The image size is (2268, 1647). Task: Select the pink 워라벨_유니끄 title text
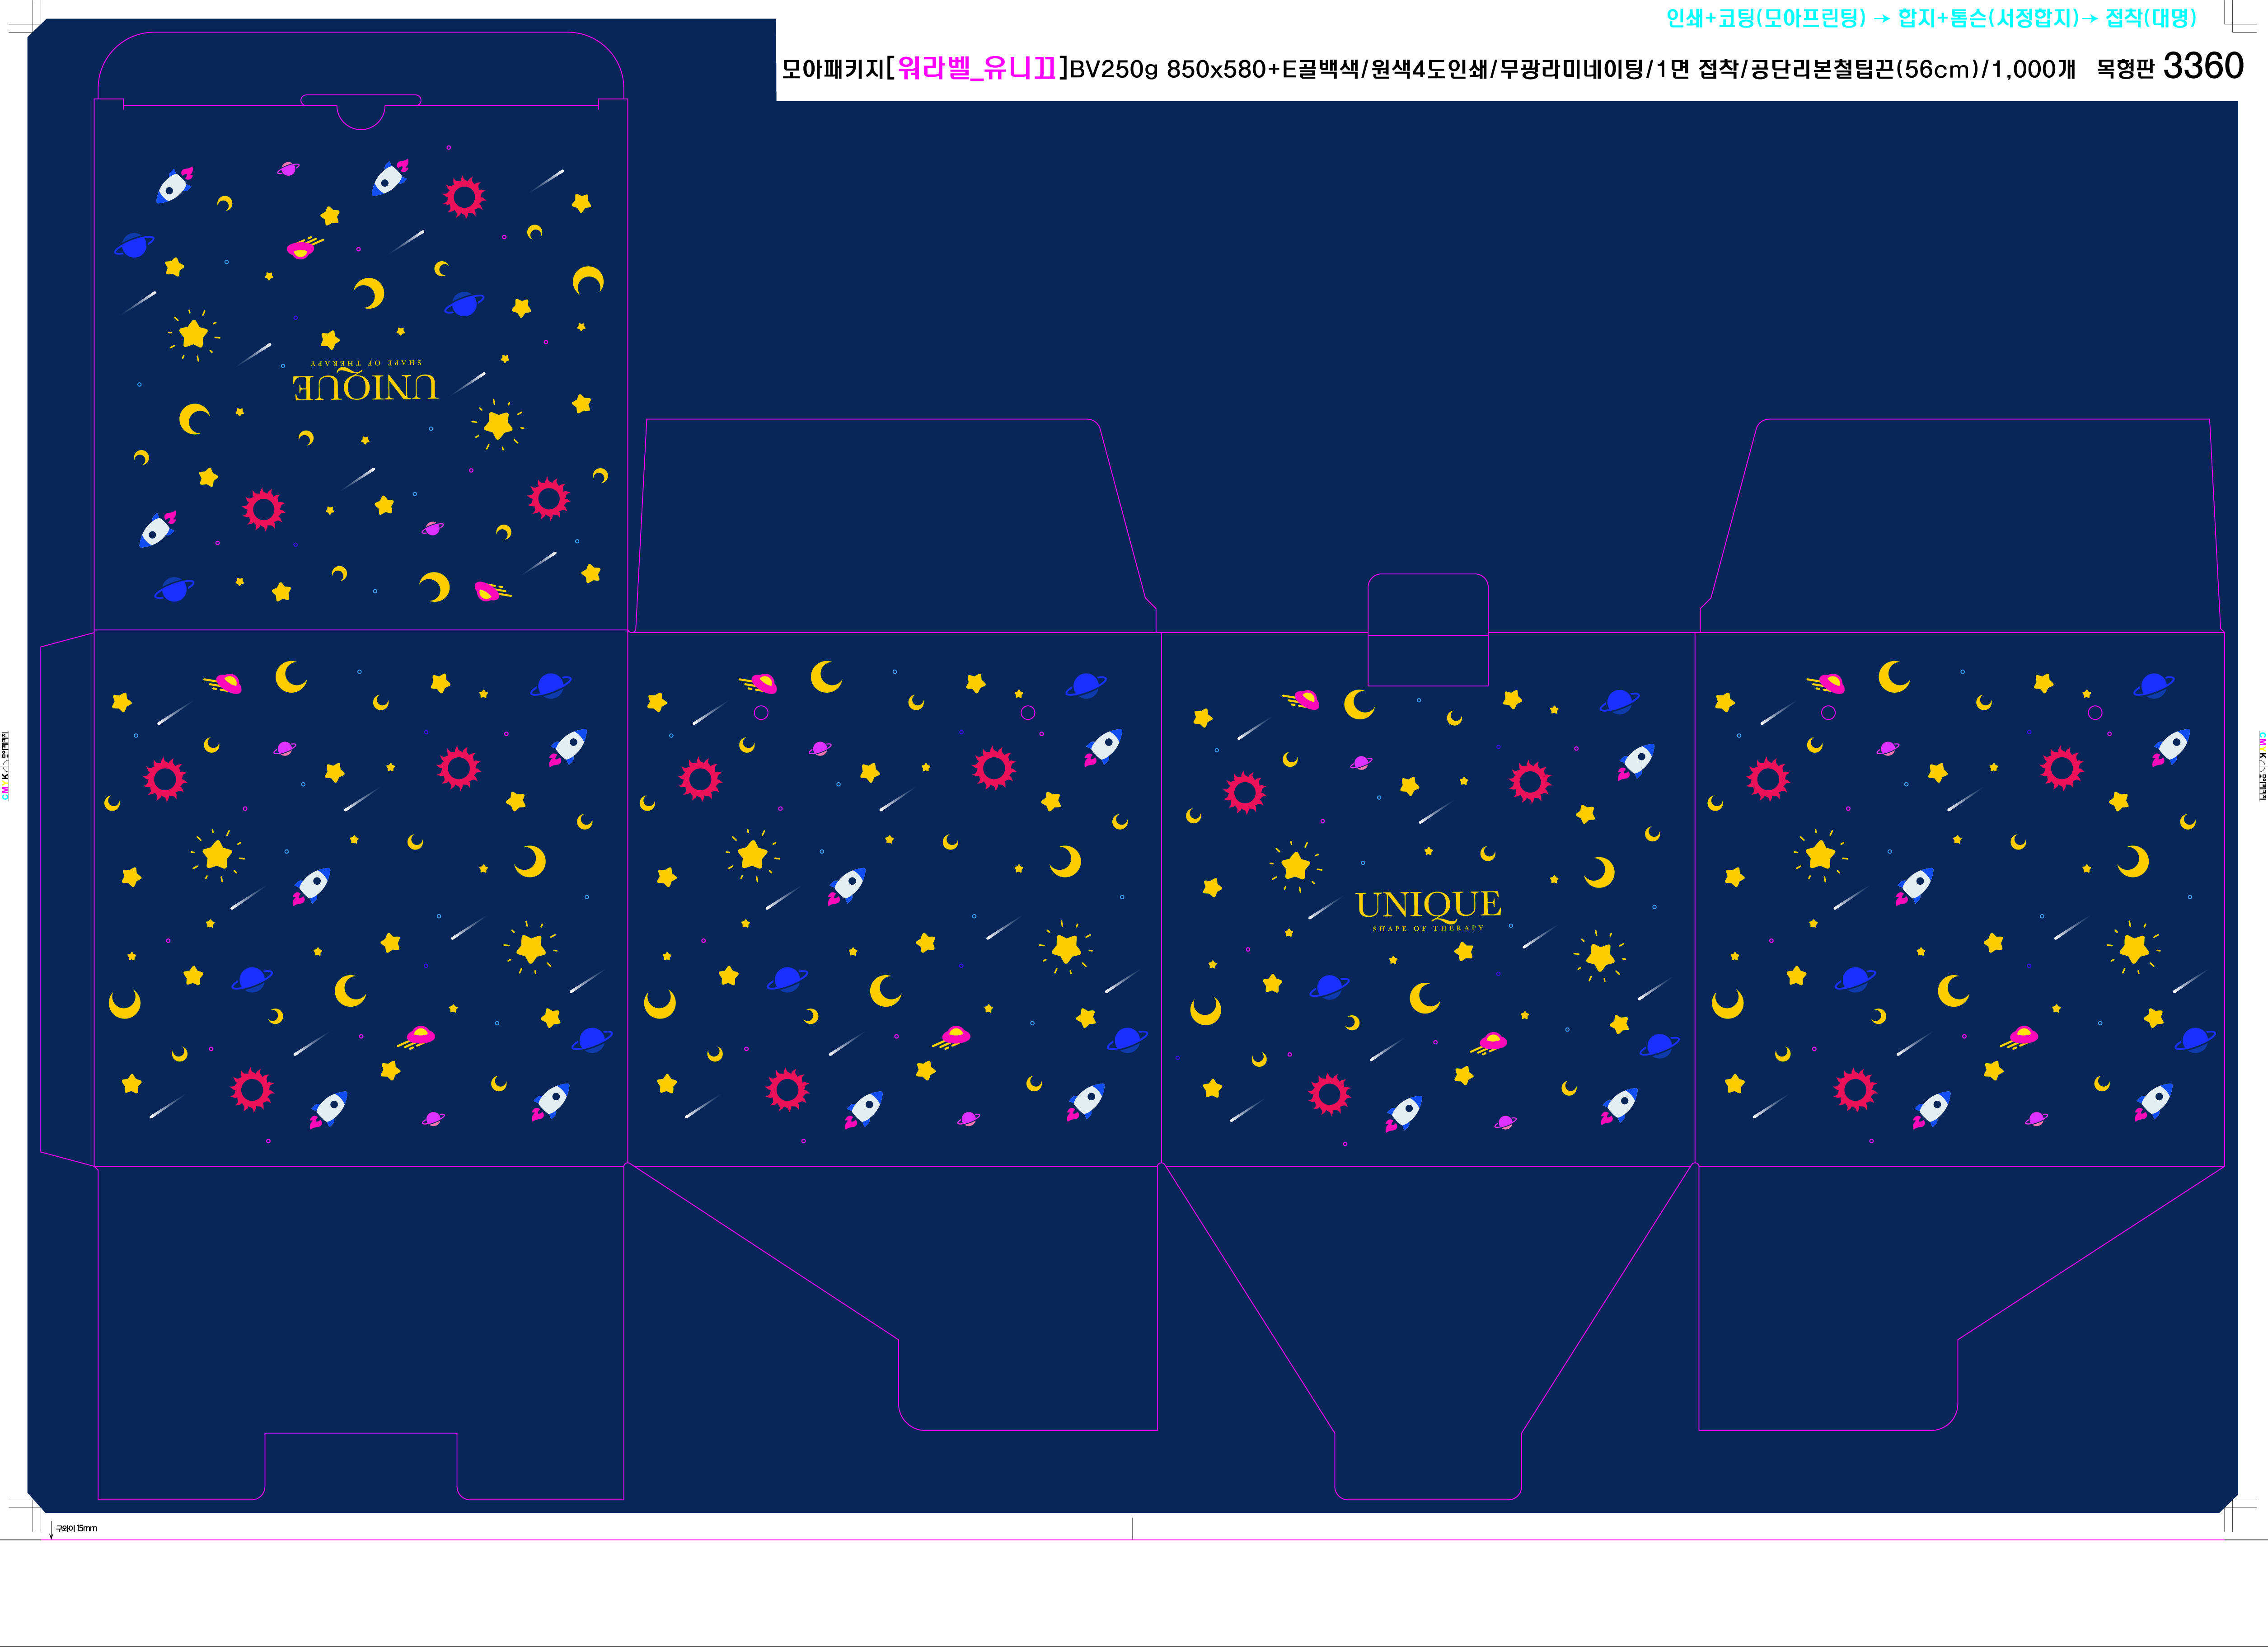976,68
